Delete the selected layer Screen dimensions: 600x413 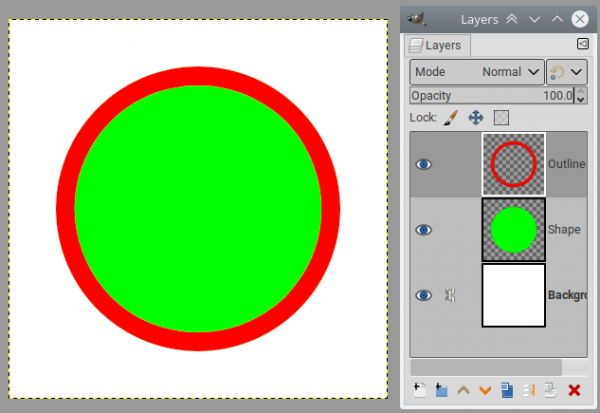pos(574,390)
